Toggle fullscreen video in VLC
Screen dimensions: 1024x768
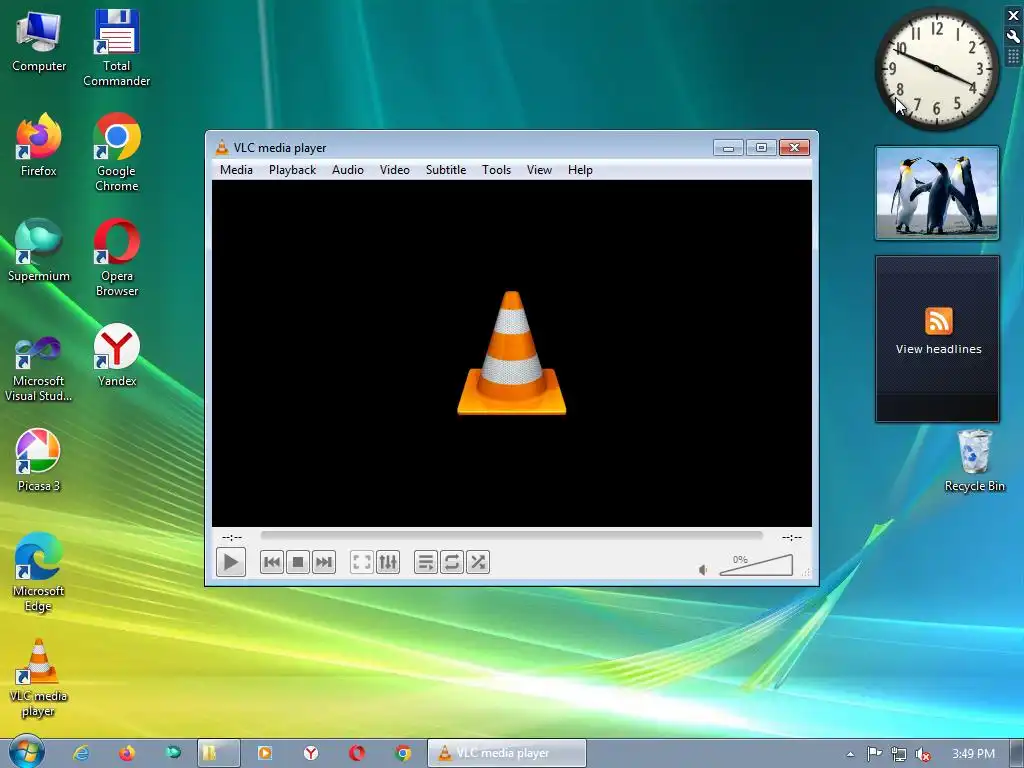(x=362, y=562)
